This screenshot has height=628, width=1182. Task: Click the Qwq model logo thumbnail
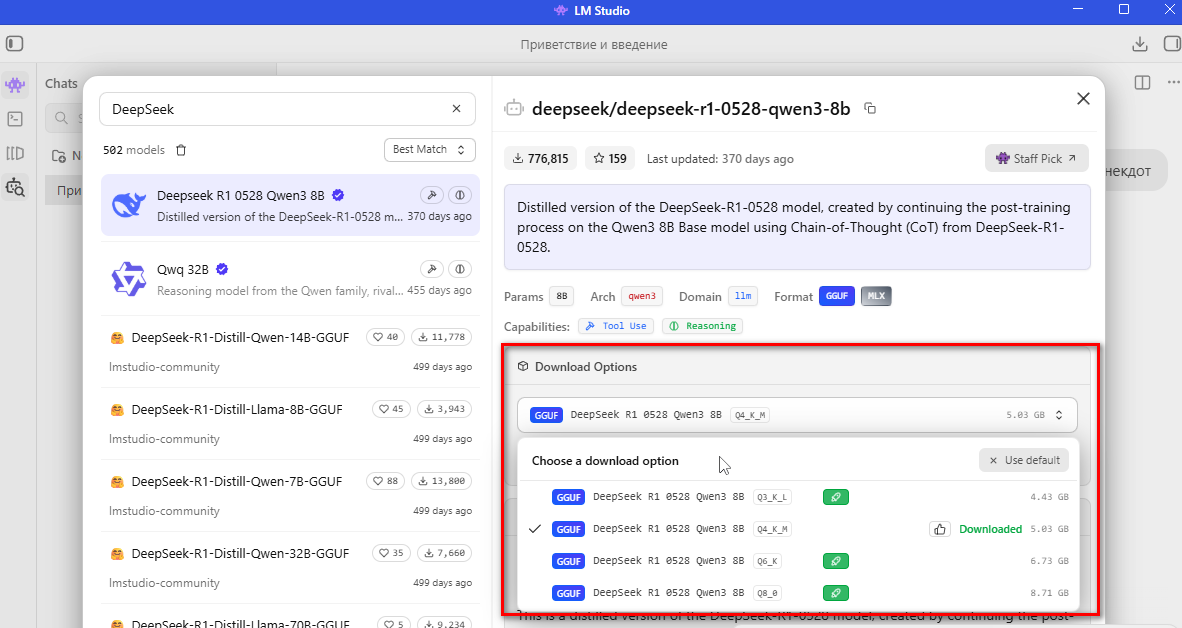(129, 279)
